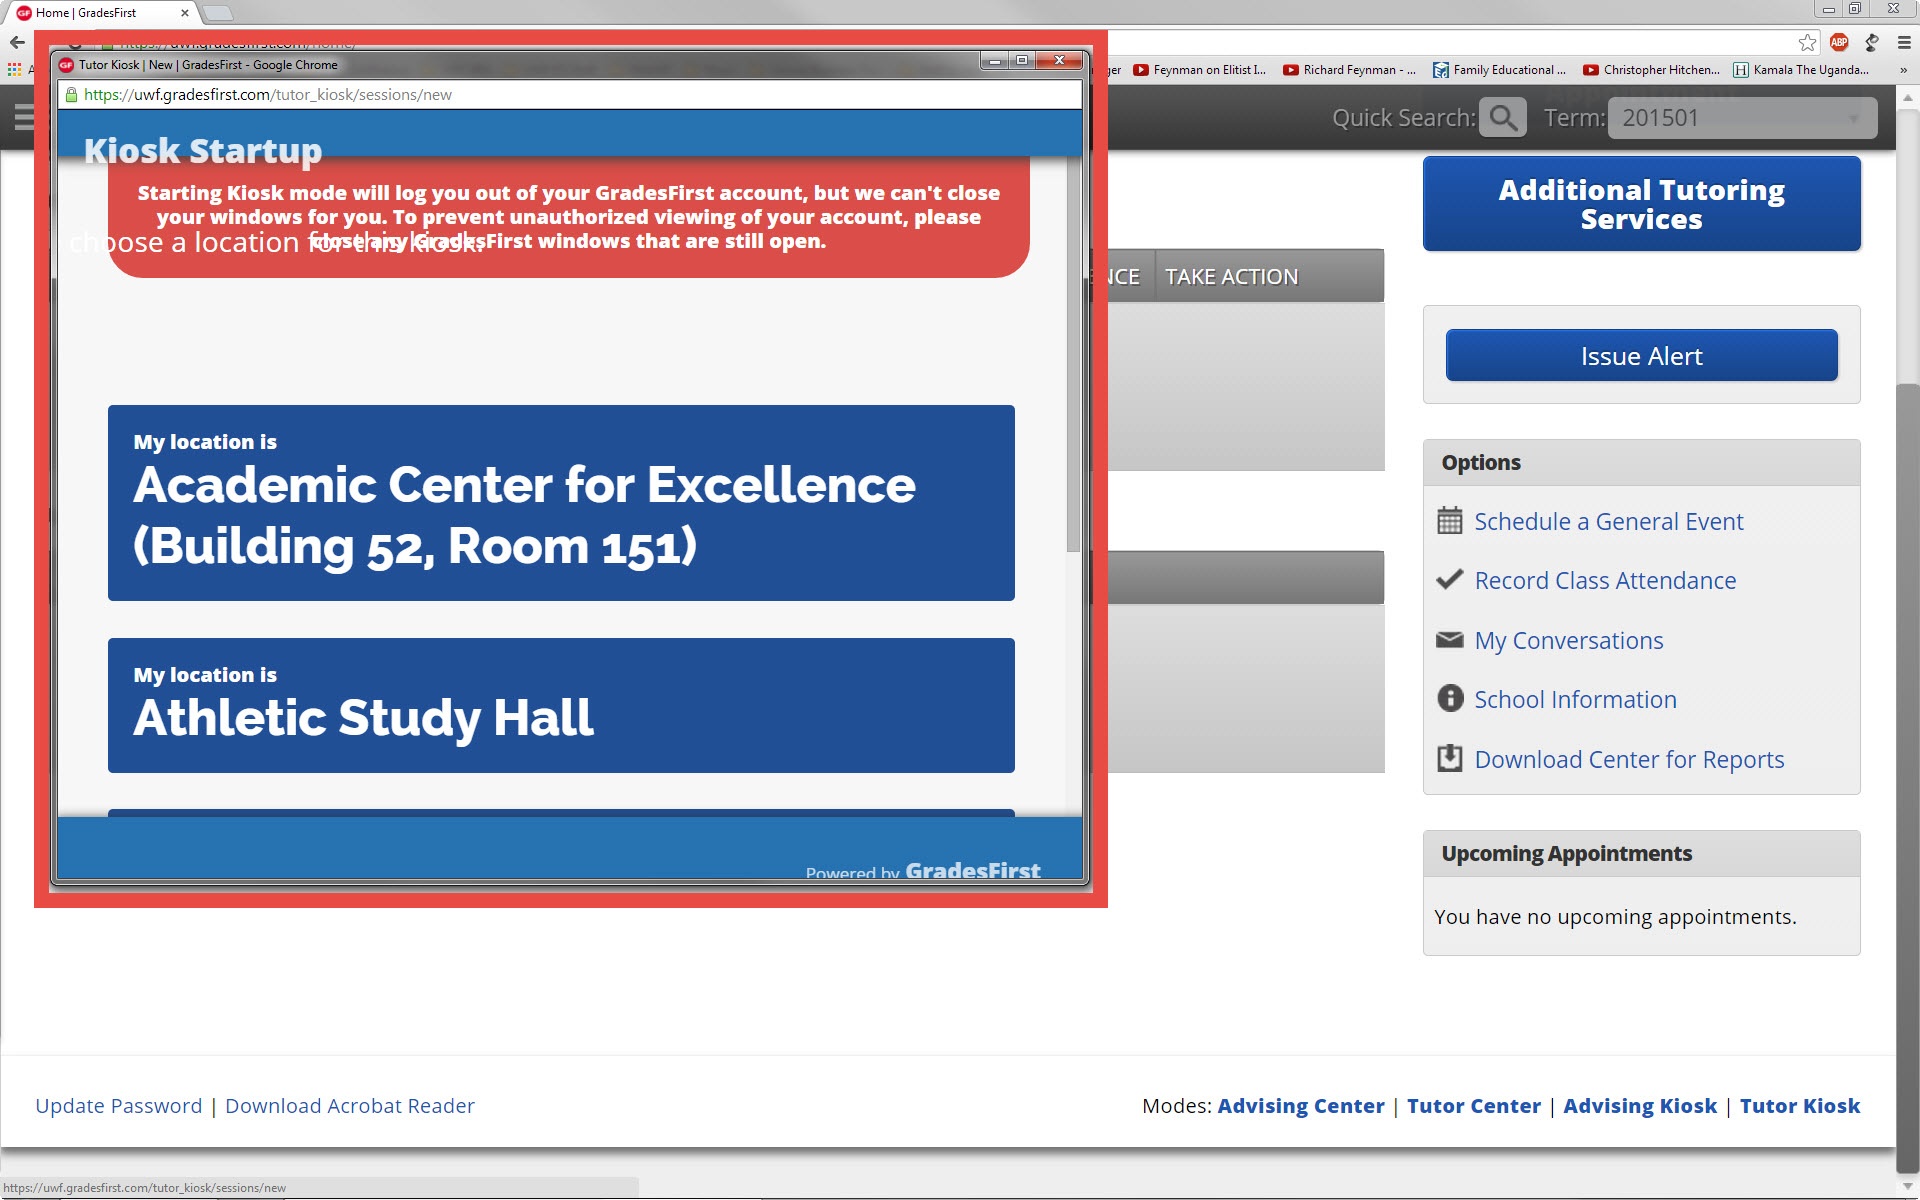Select Academic Center for Excellence location
The width and height of the screenshot is (1920, 1200).
(561, 503)
